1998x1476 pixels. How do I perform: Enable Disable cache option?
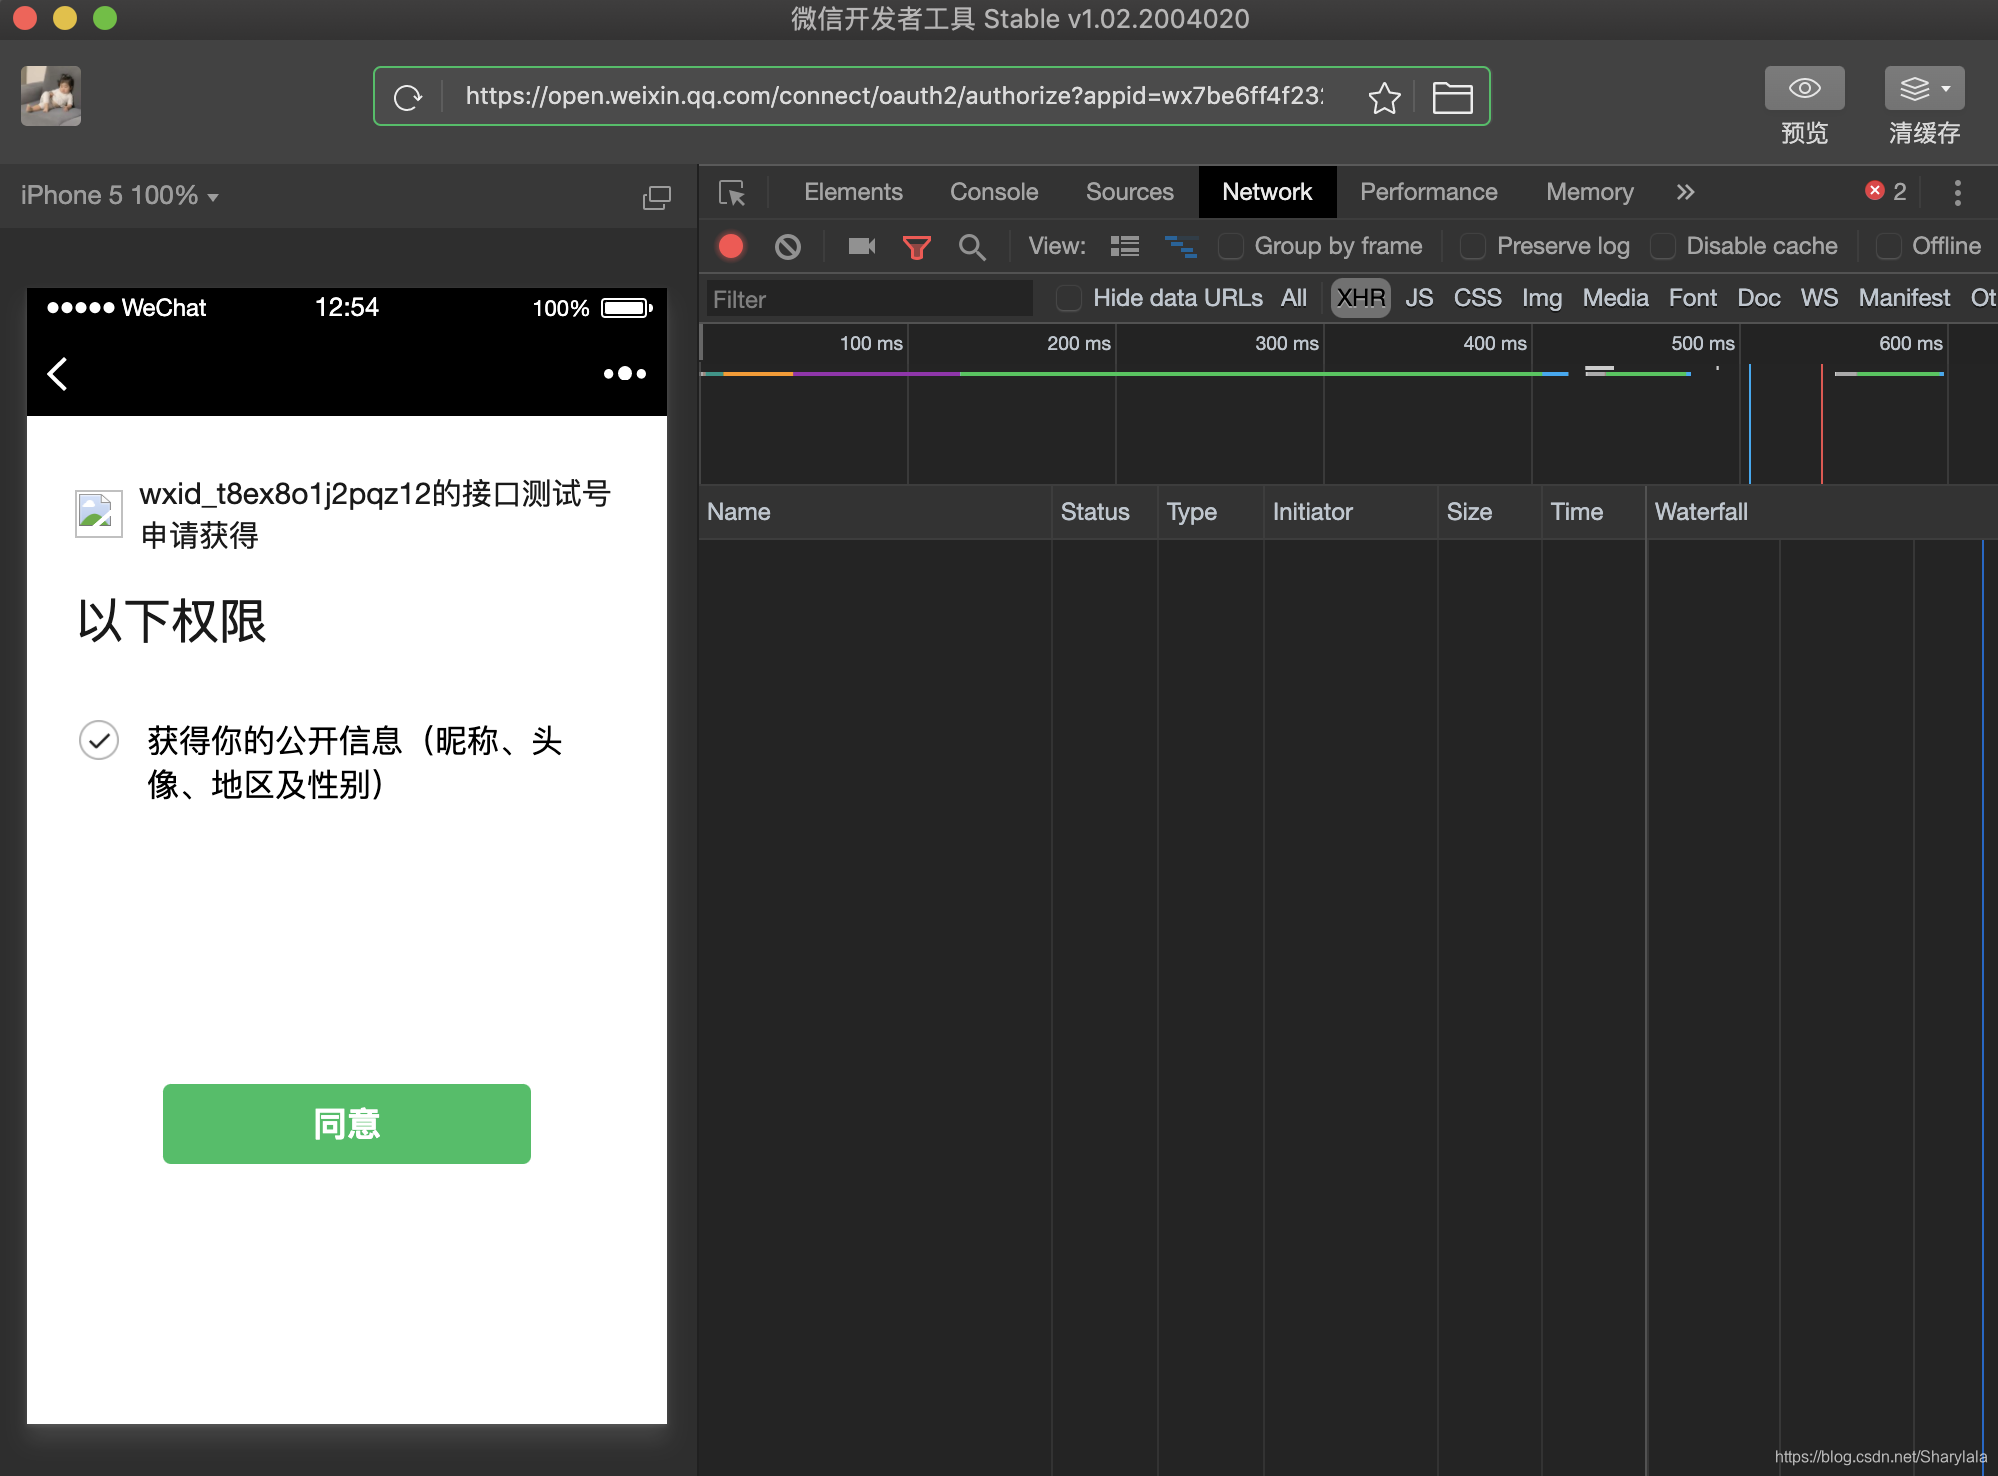click(x=1663, y=246)
